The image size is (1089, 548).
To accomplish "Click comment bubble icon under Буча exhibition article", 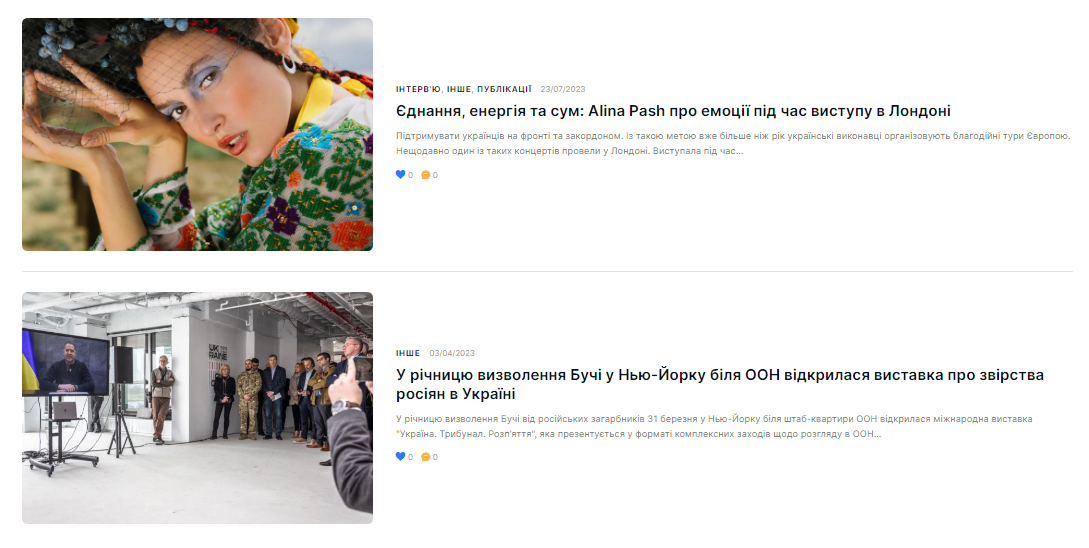I will [426, 457].
